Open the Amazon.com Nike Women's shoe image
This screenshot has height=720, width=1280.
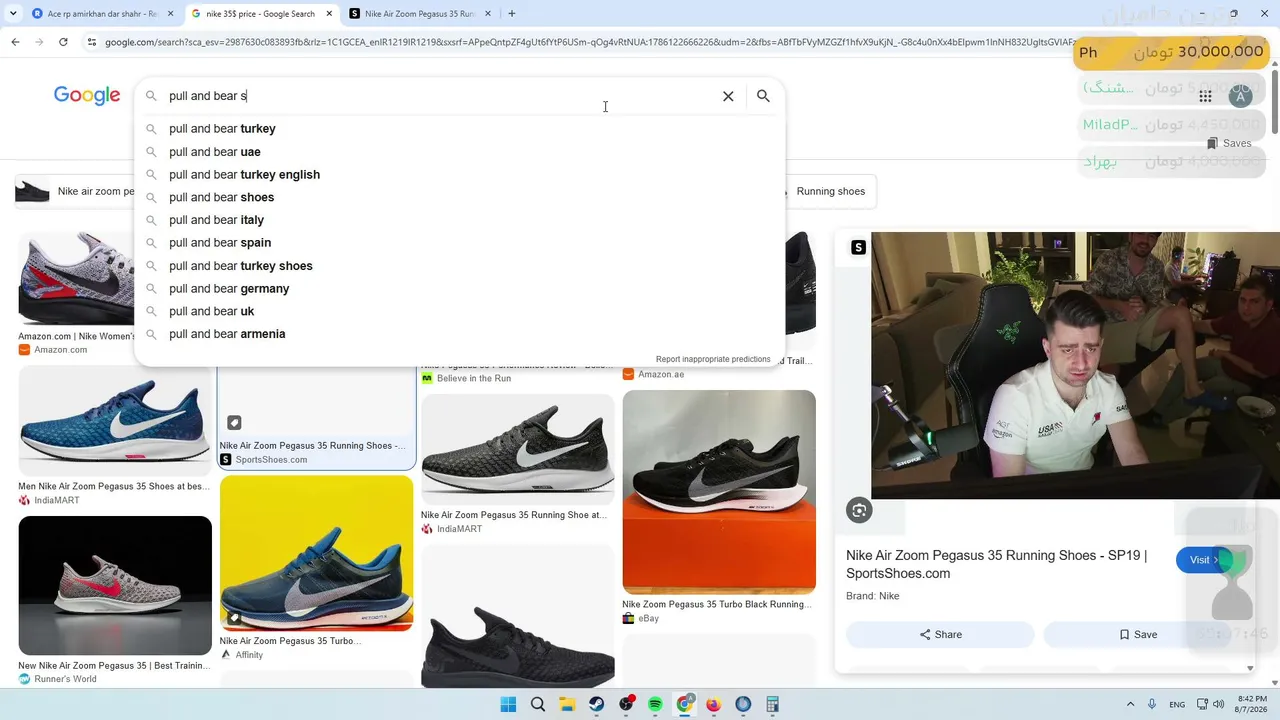76,278
